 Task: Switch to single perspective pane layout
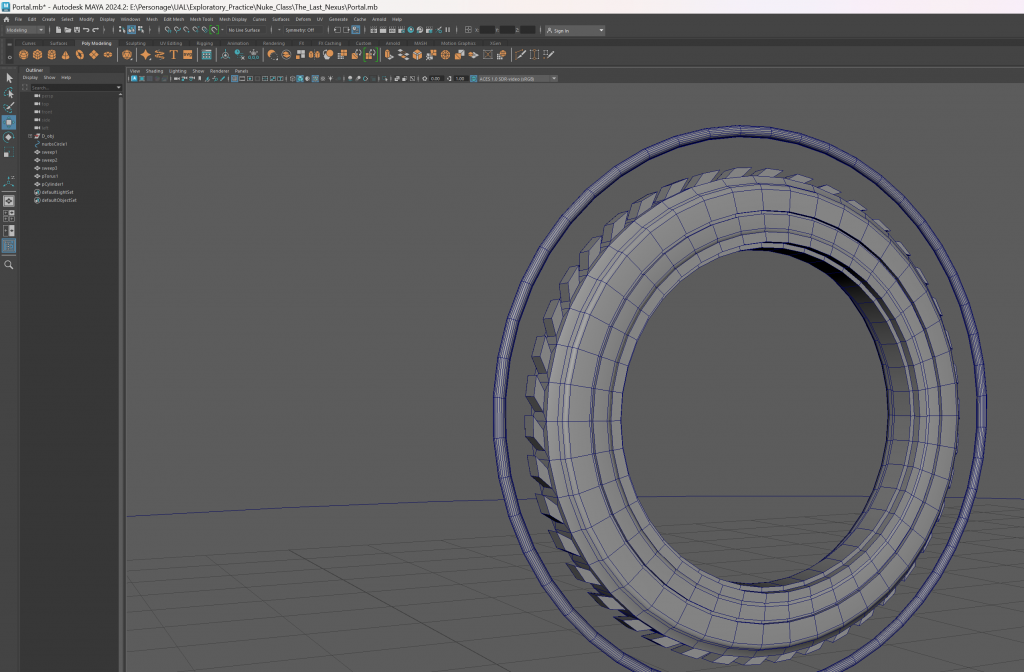[x=8, y=201]
